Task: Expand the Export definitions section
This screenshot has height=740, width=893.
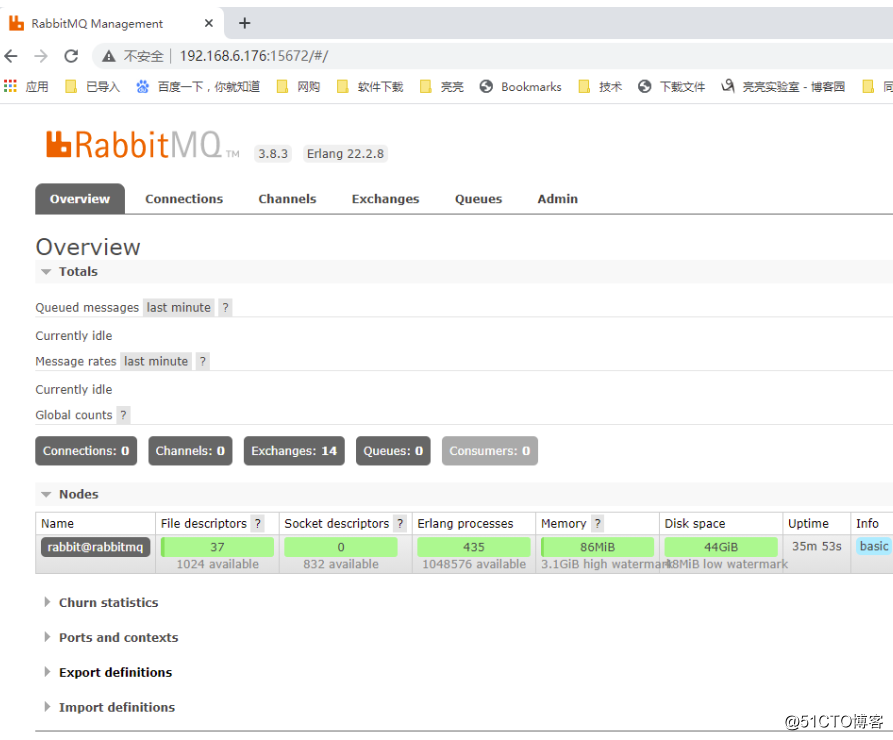Action: (x=115, y=672)
